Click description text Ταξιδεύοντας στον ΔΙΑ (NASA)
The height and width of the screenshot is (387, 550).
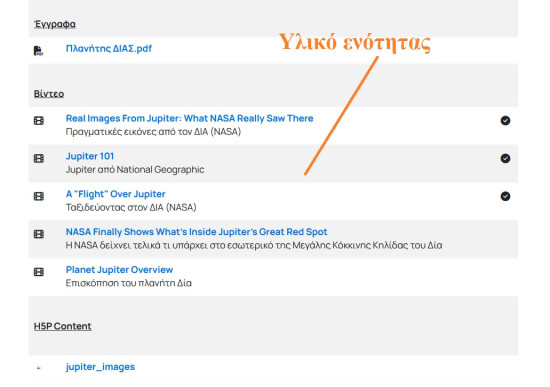click(131, 208)
